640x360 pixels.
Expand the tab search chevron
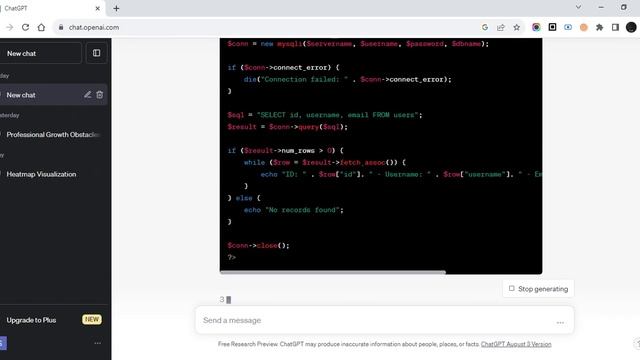pyautogui.click(x=578, y=7)
